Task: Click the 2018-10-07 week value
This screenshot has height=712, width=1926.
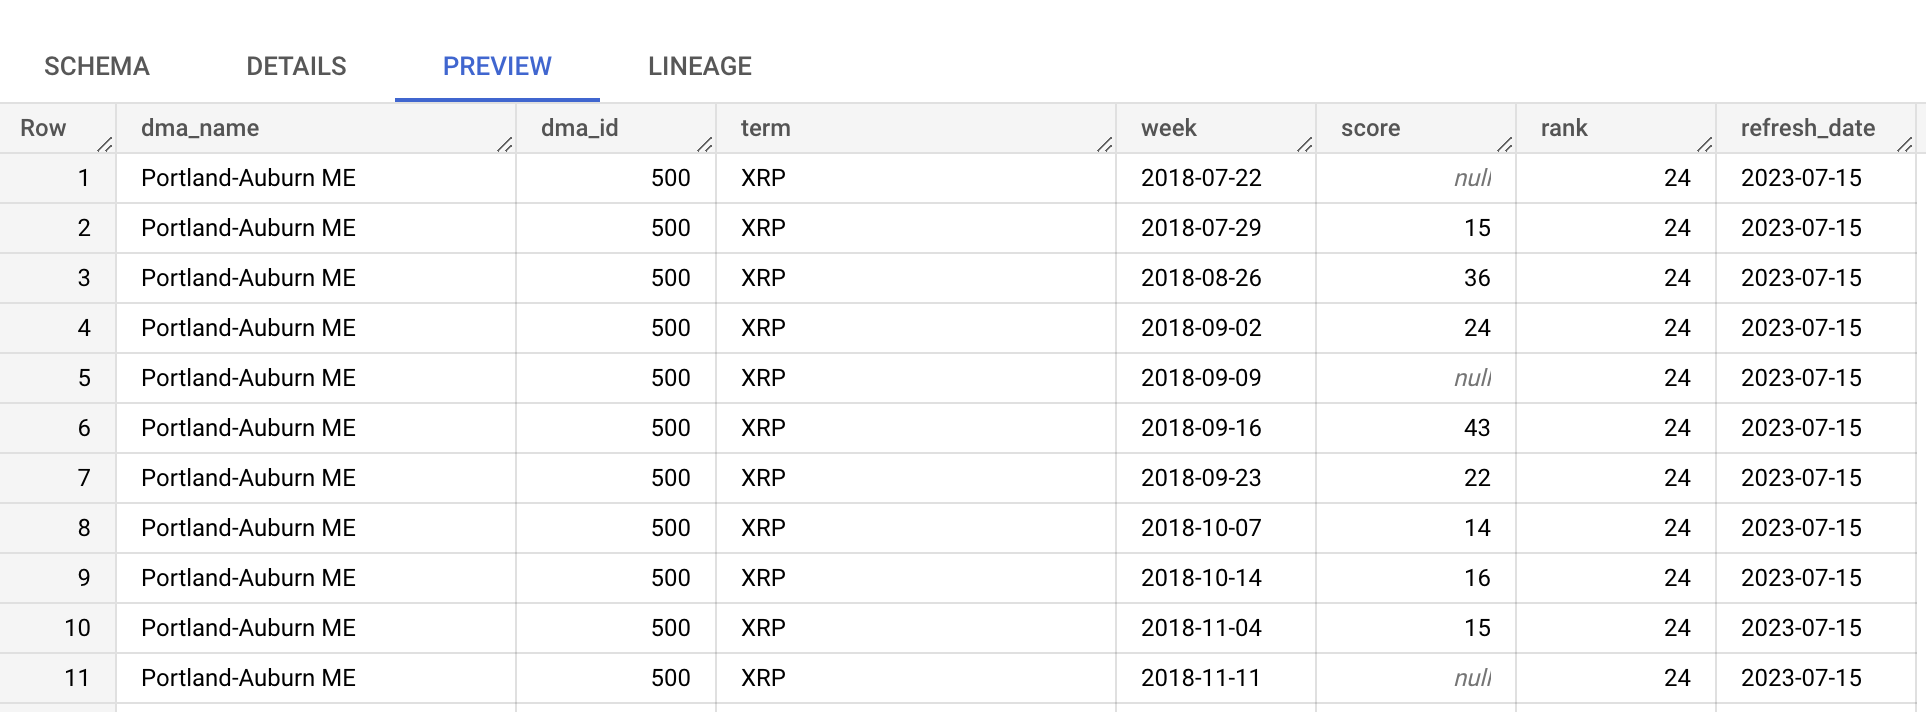Action: [x=1202, y=528]
